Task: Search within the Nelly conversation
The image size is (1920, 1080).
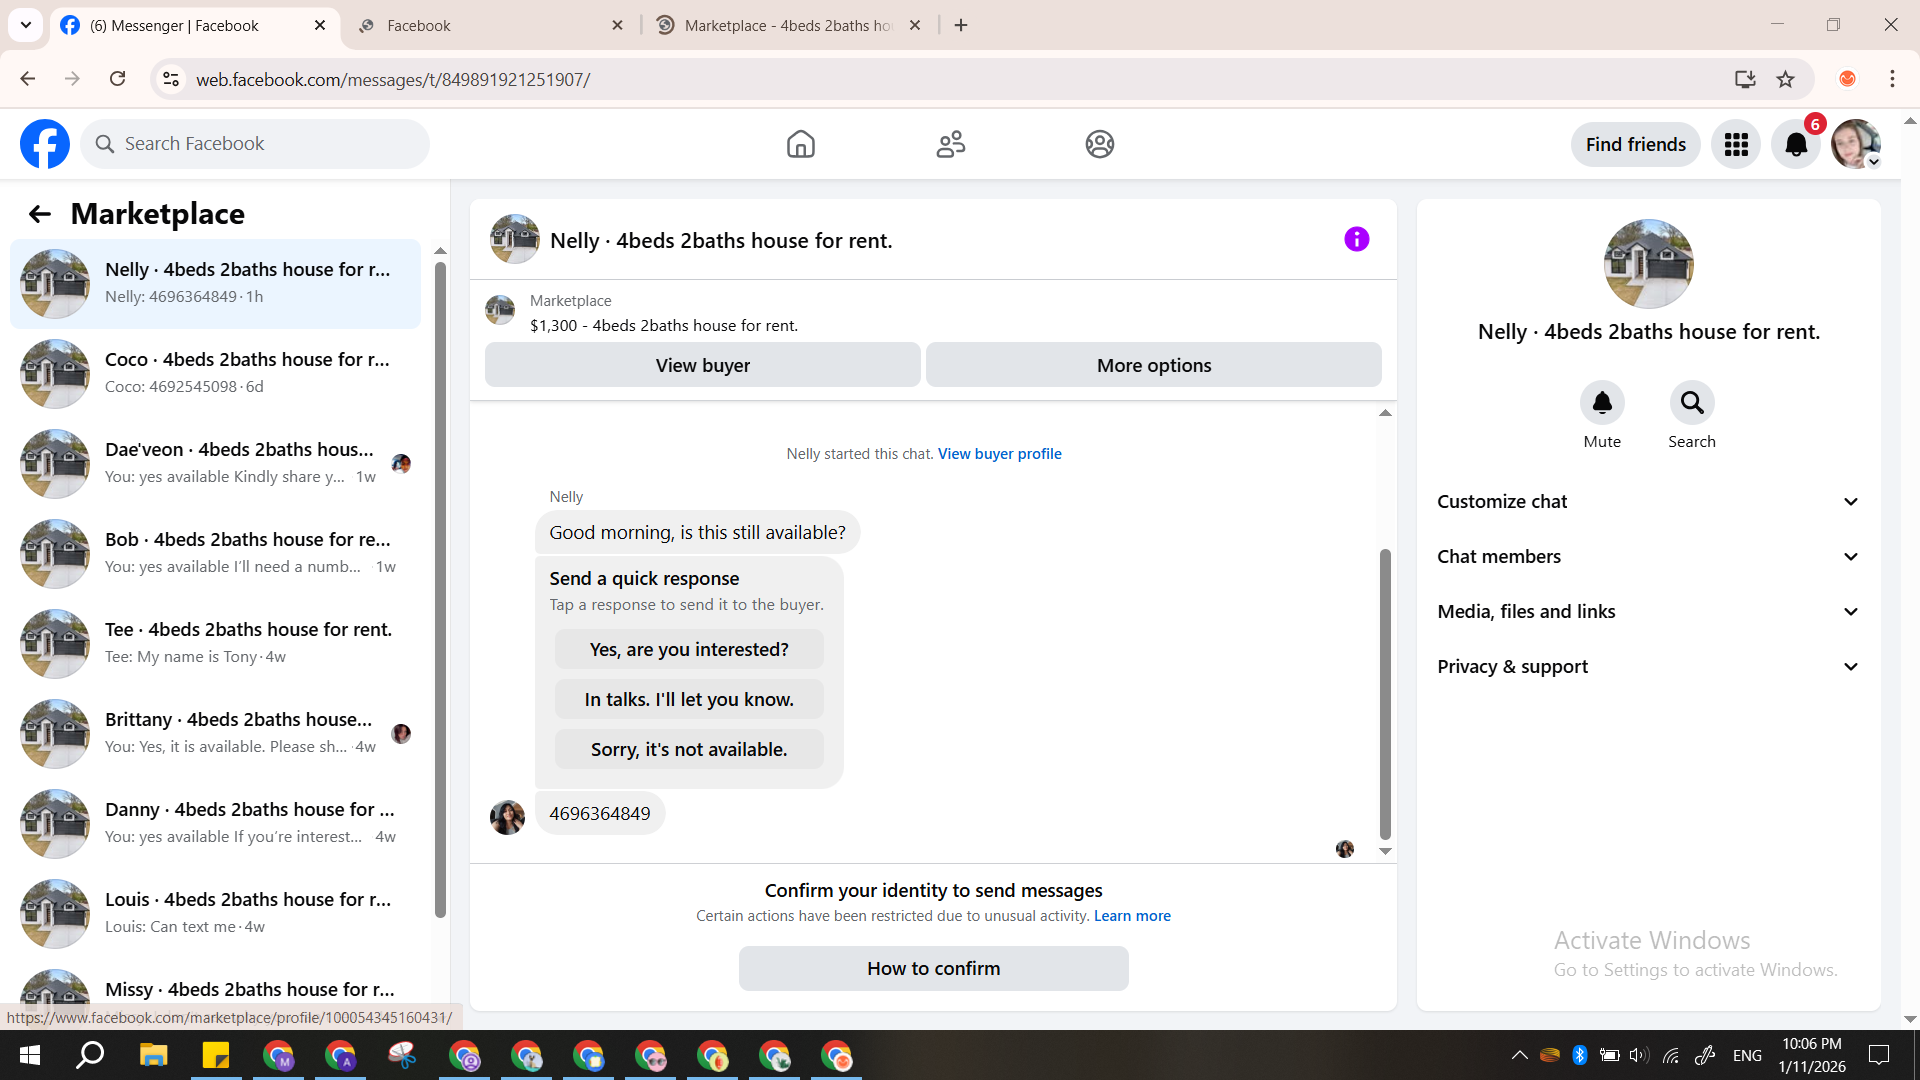Action: (1692, 403)
